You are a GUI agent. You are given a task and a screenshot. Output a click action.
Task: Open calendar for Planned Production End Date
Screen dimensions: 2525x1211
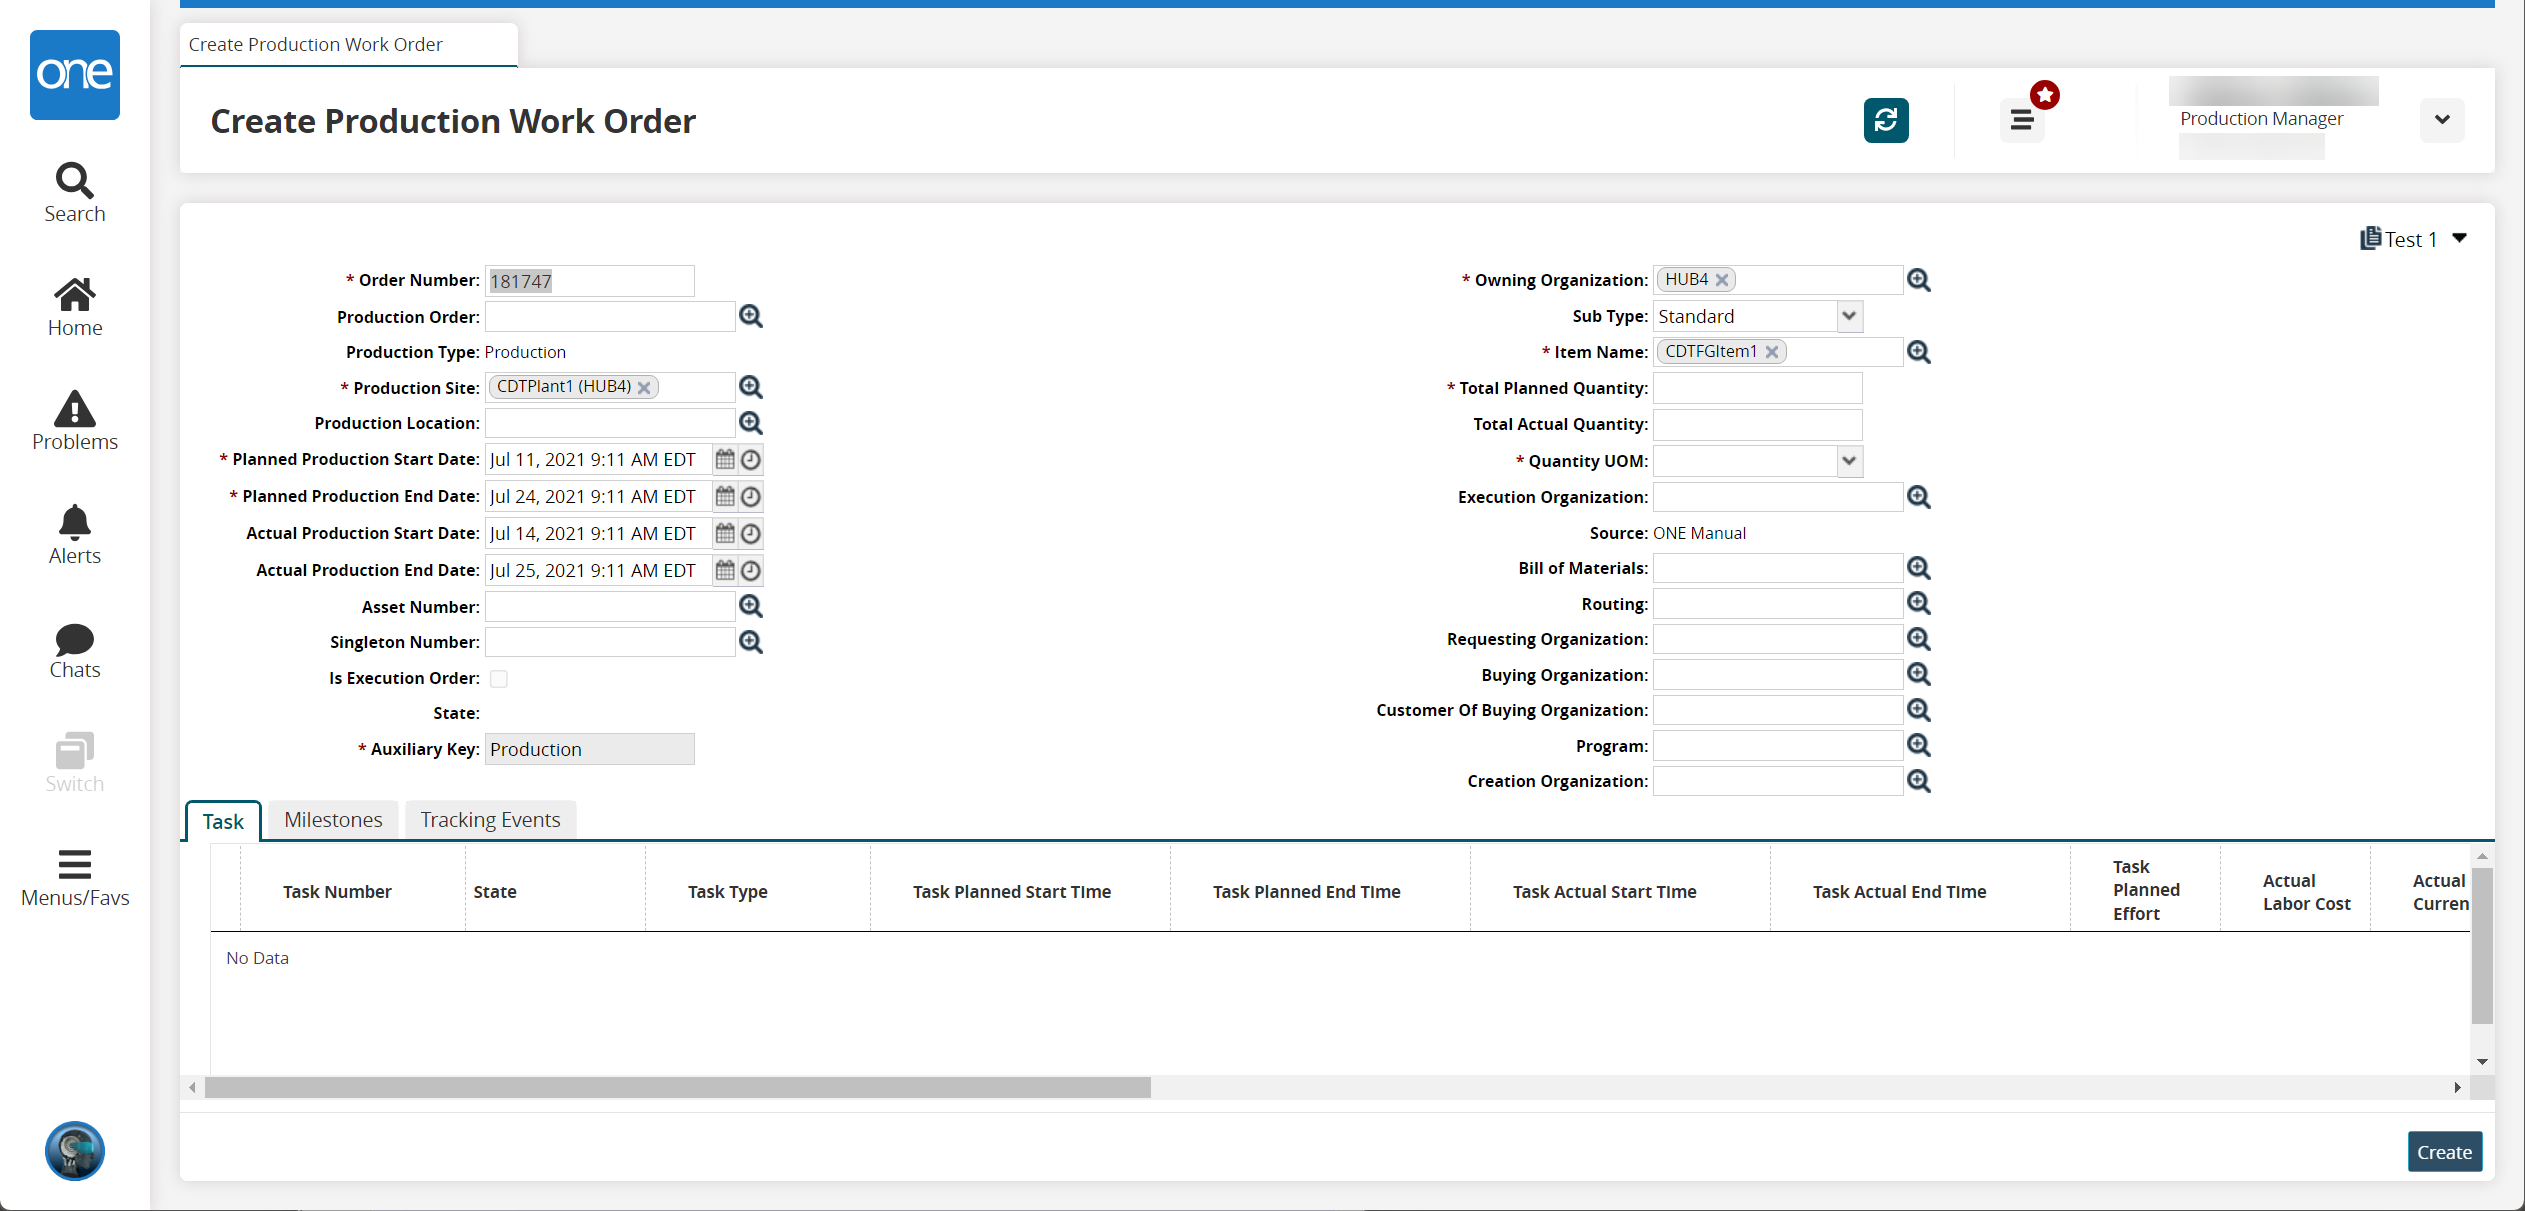click(x=725, y=497)
